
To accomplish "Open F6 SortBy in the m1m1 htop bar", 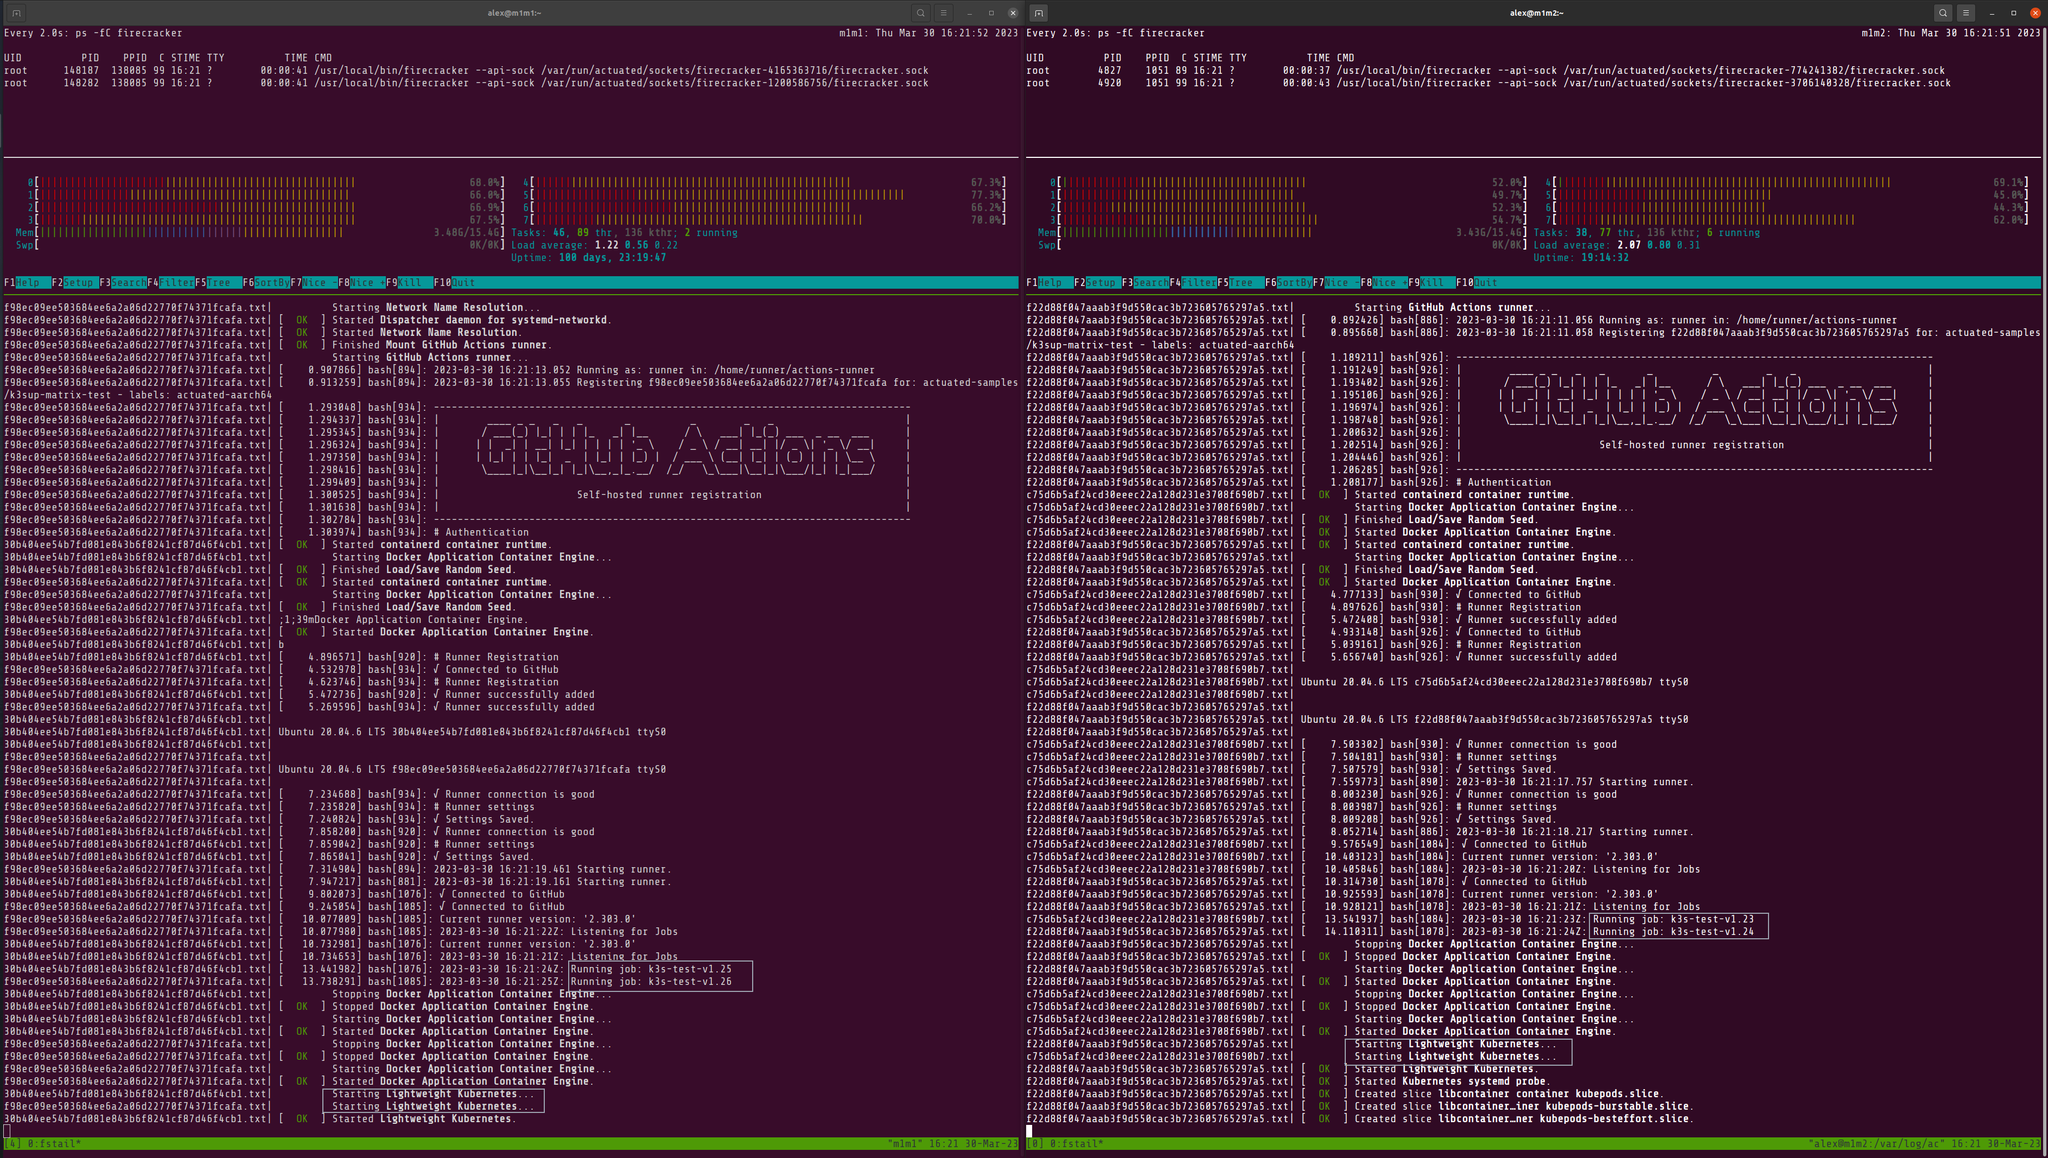I will pyautogui.click(x=265, y=283).
